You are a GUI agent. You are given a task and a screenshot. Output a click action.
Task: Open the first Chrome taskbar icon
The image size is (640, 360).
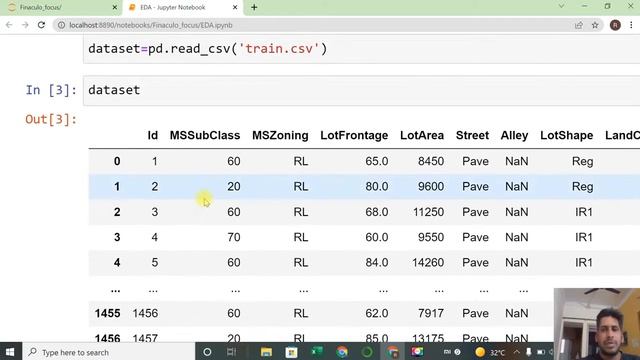point(342,352)
